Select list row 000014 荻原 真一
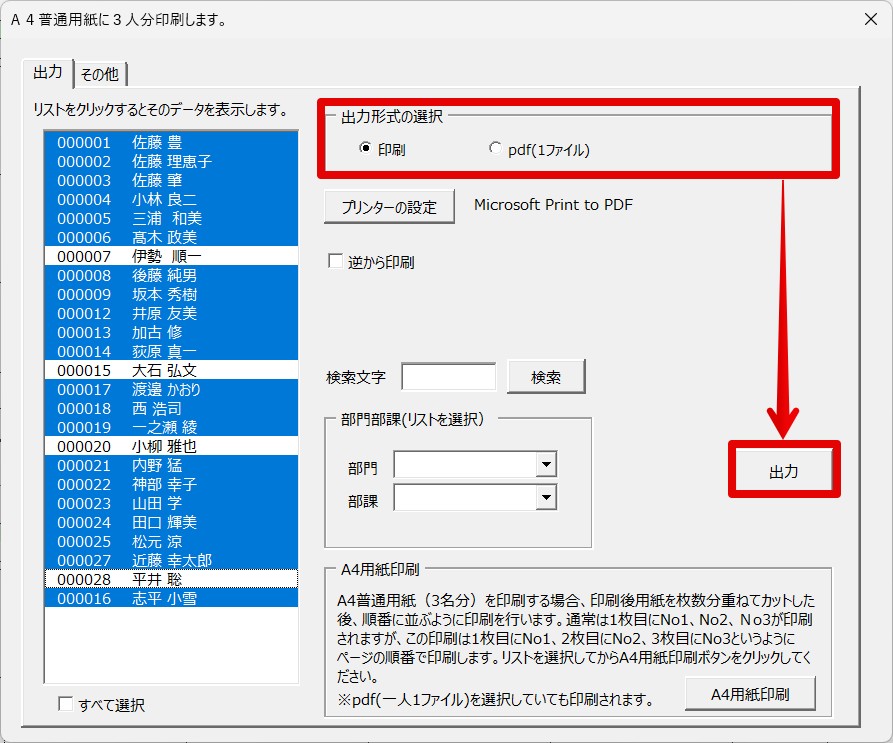893x743 pixels. [x=171, y=351]
